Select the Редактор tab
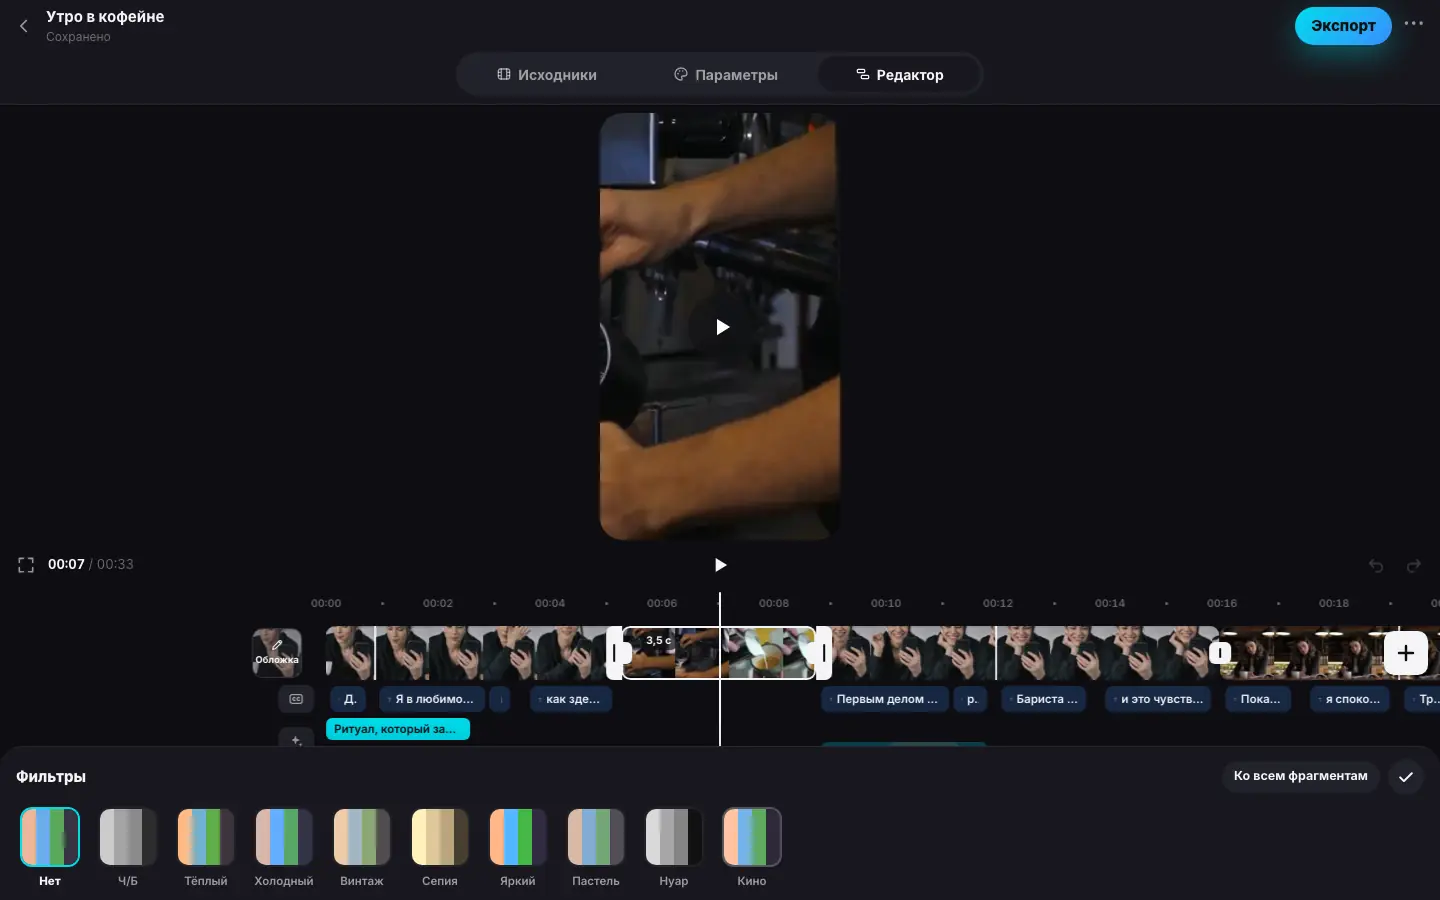The height and width of the screenshot is (900, 1440). click(x=899, y=75)
